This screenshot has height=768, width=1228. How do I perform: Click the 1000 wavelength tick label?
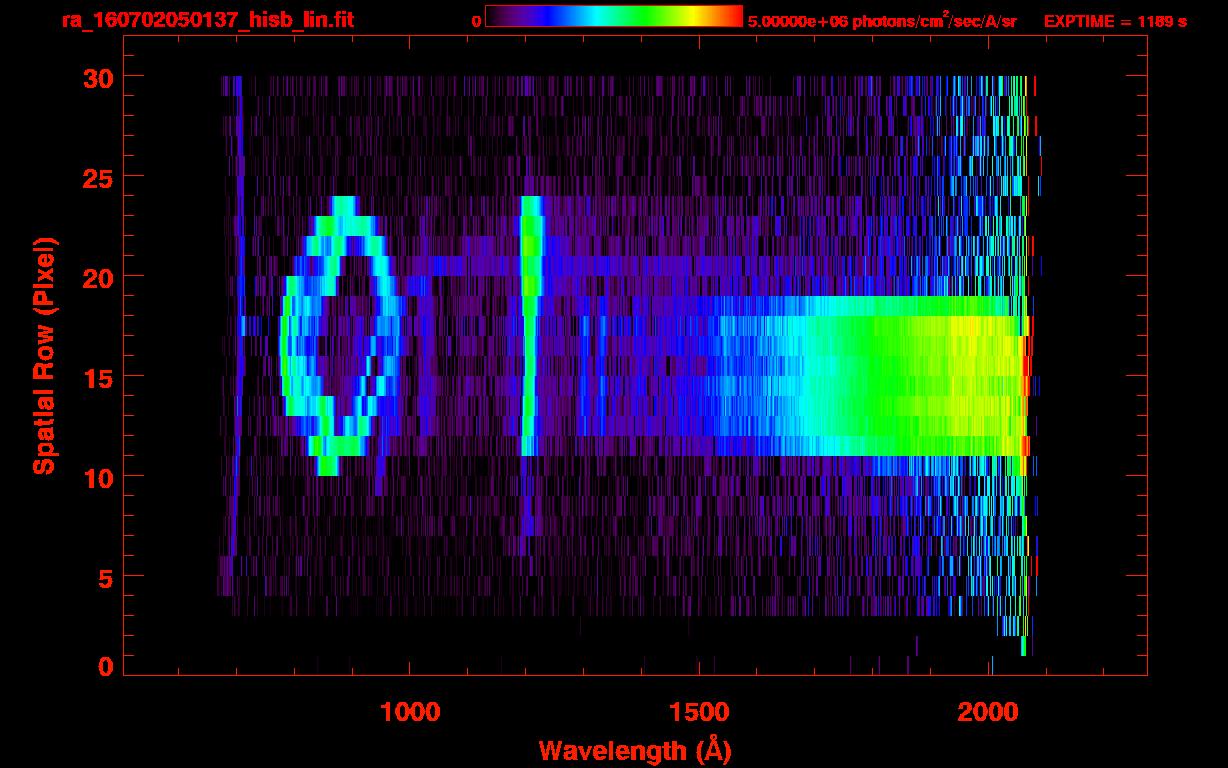[x=409, y=711]
